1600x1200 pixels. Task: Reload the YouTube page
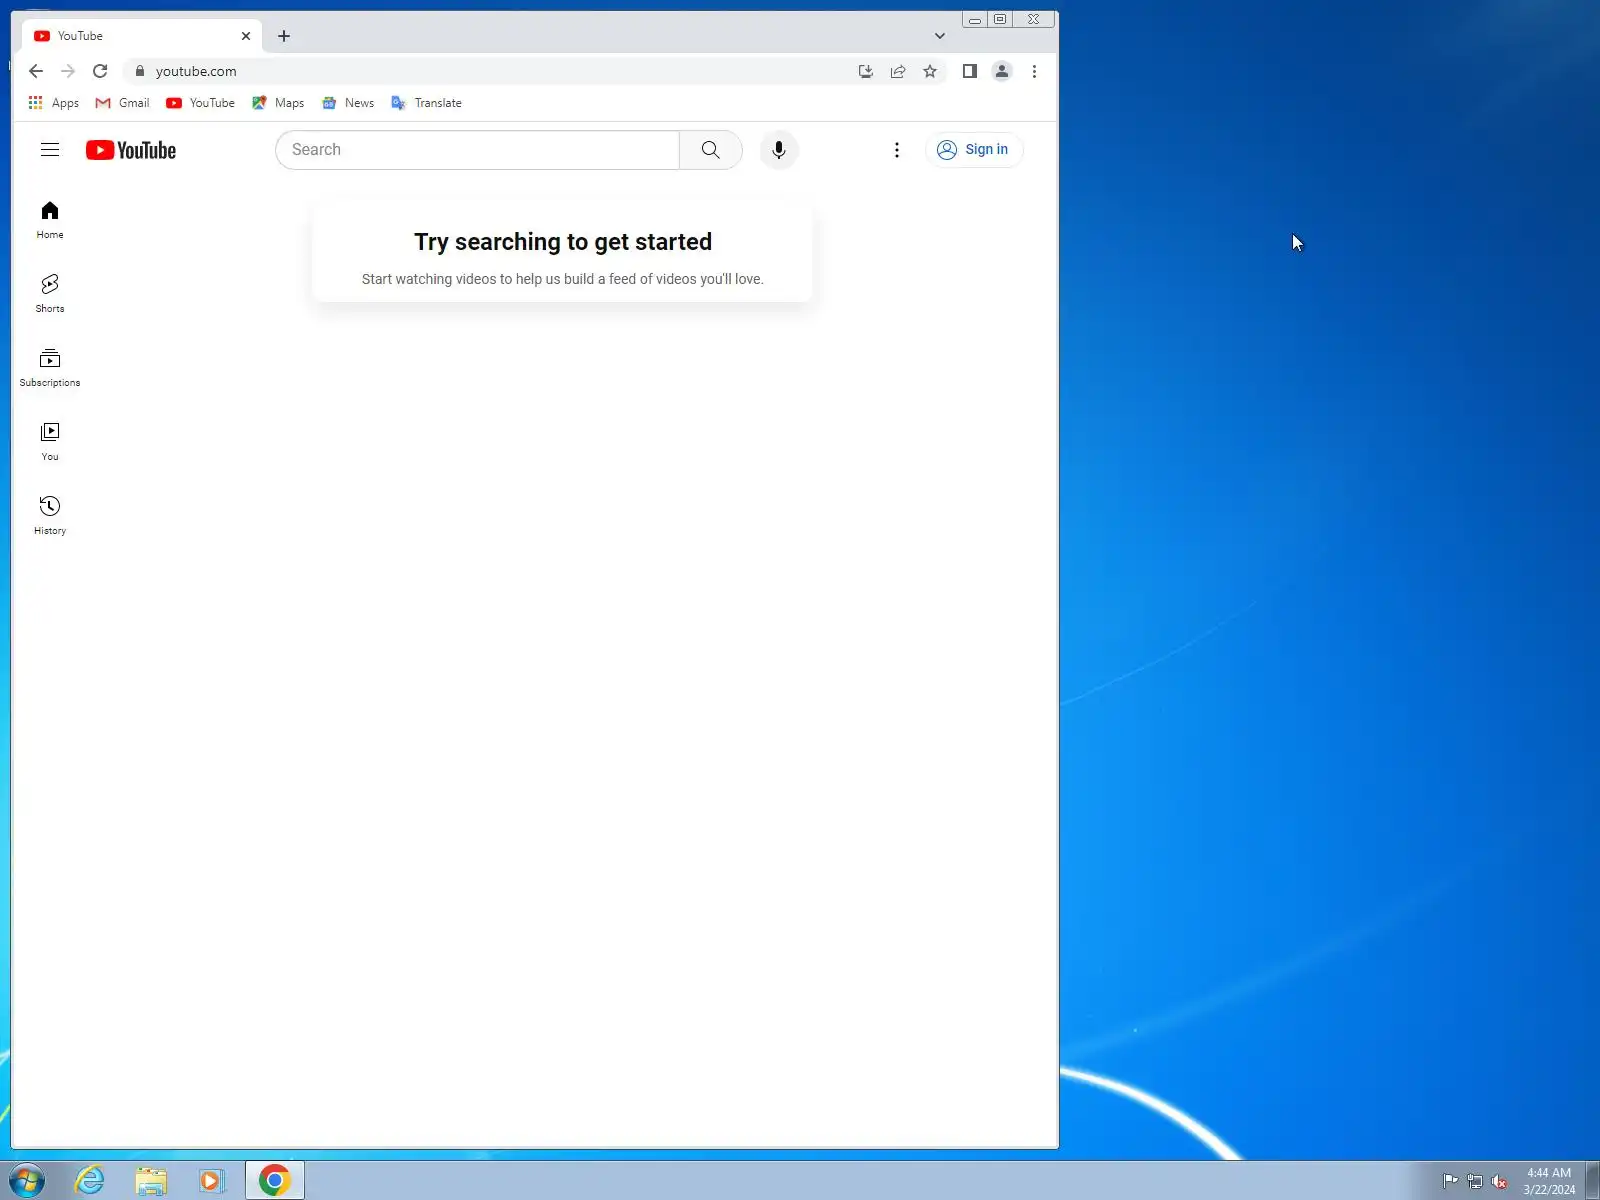(x=100, y=71)
